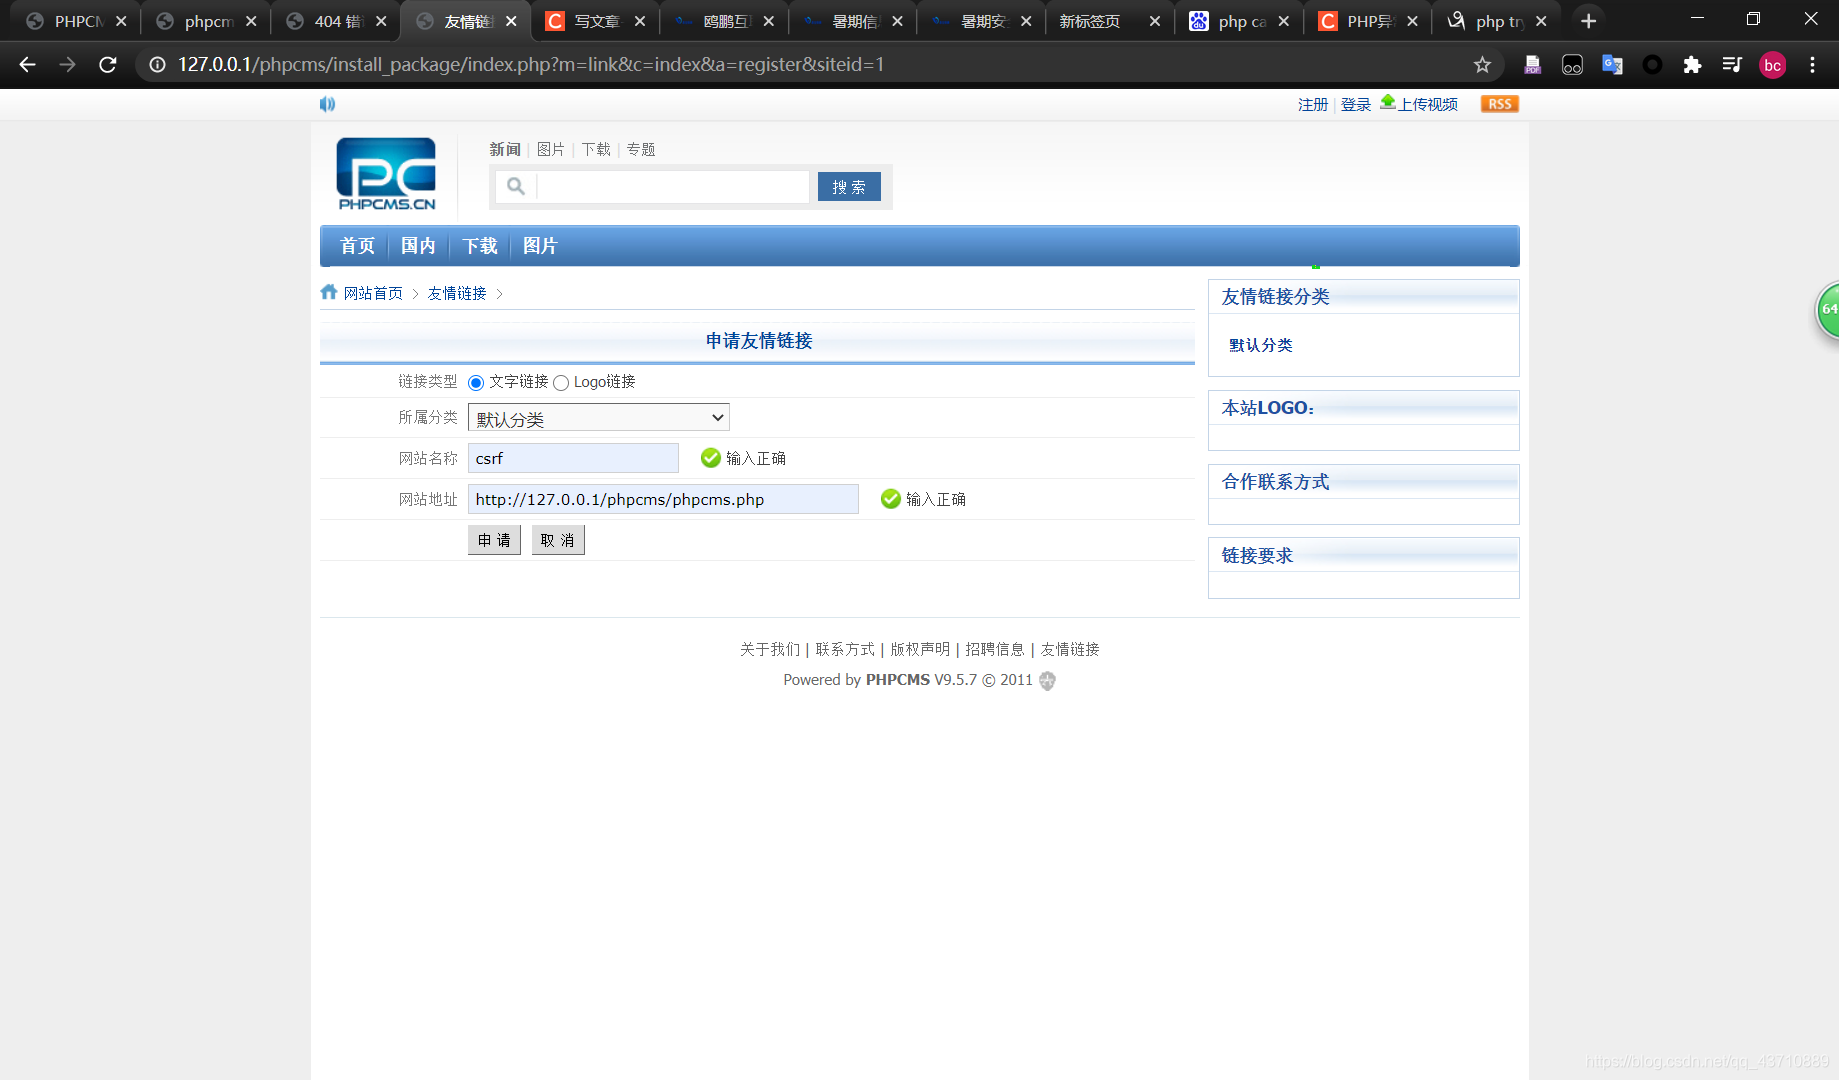Submit the form with 申请 button
Image resolution: width=1839 pixels, height=1080 pixels.
[494, 540]
